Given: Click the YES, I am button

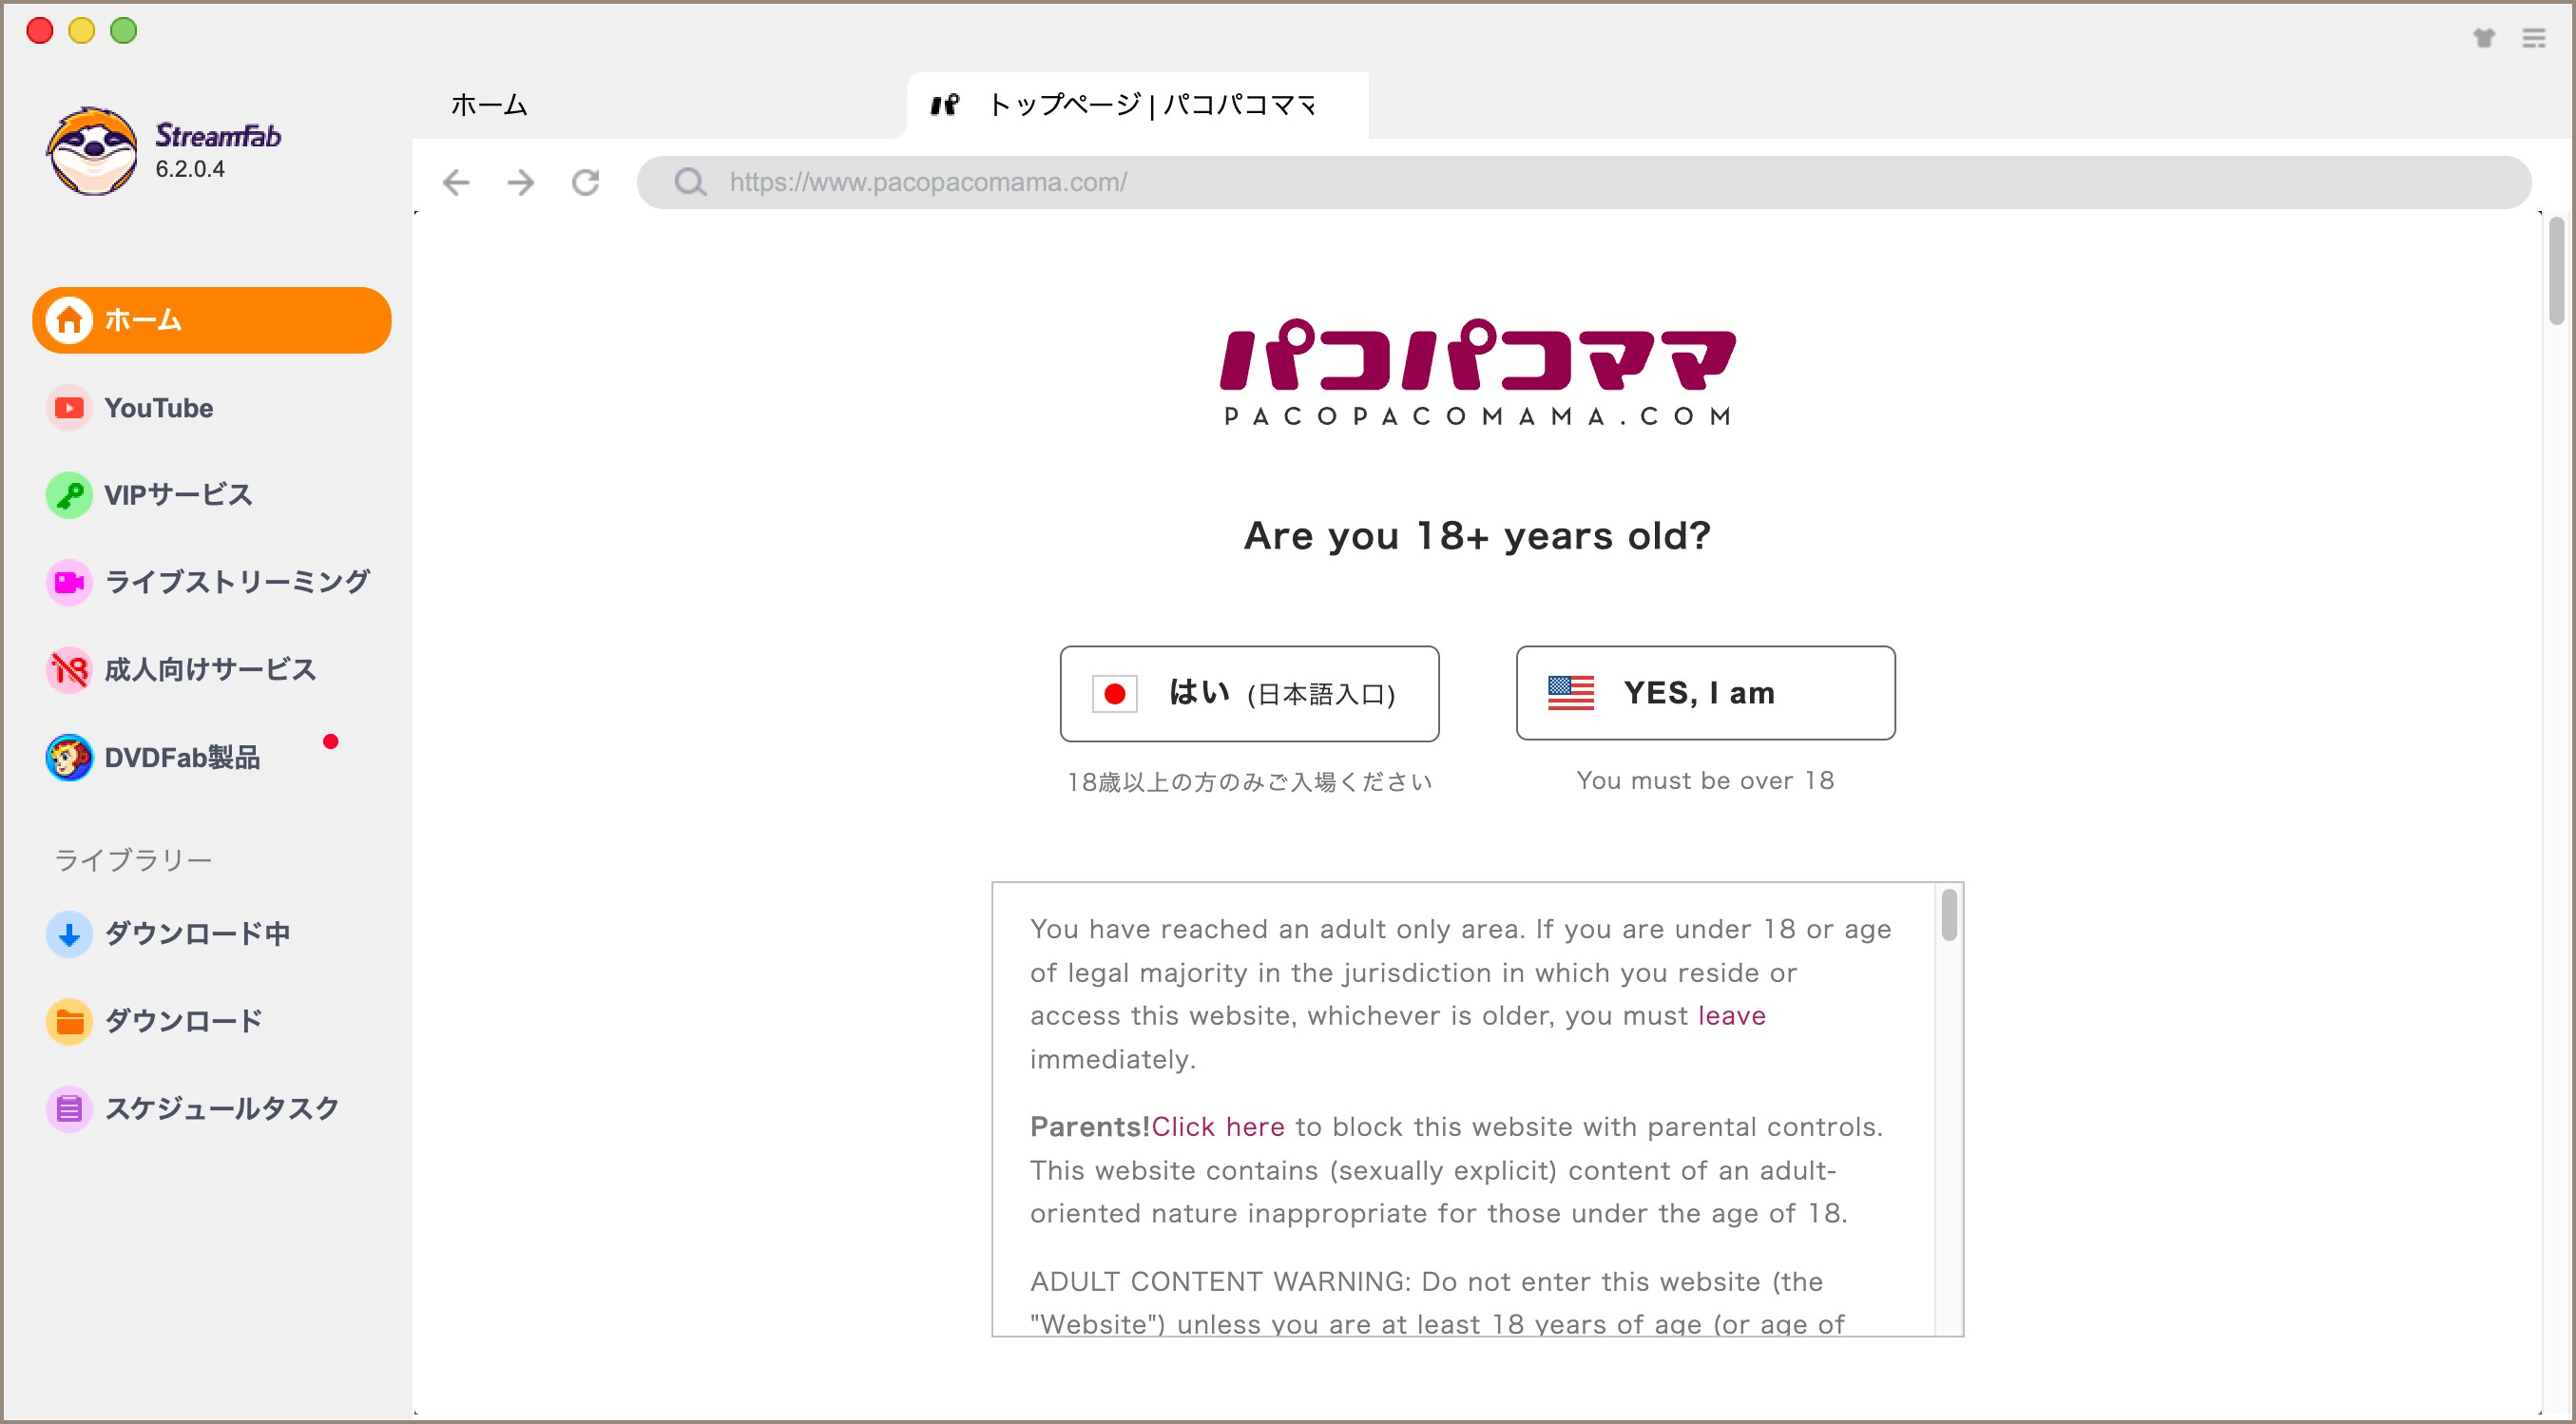Looking at the screenshot, I should click(1705, 693).
